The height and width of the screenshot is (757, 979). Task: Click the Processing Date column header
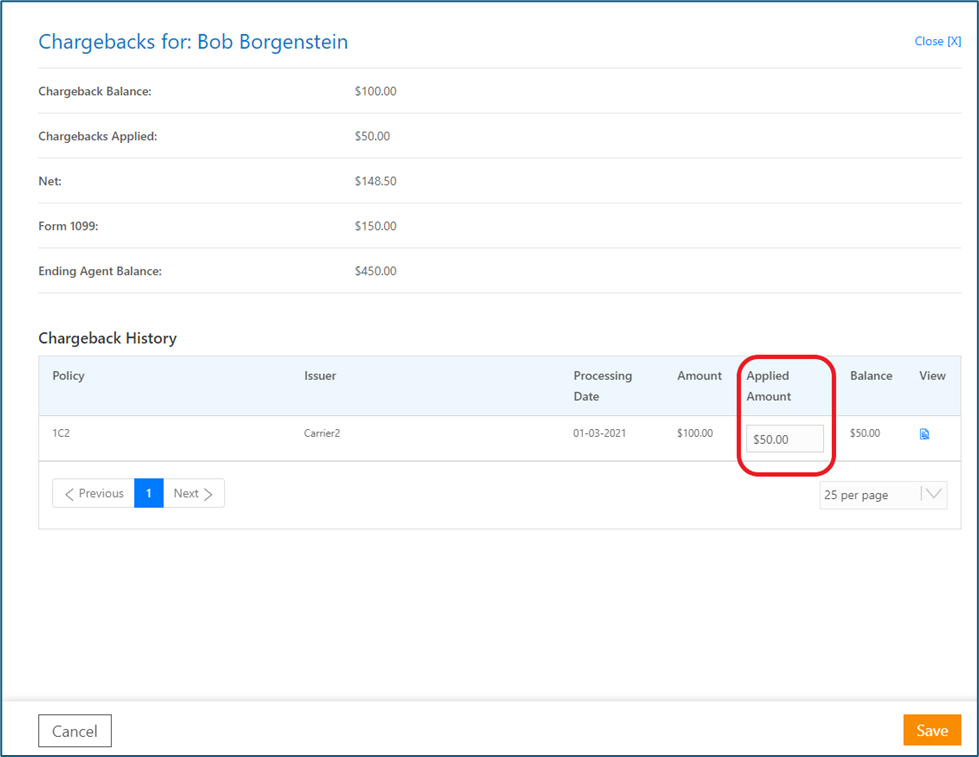coord(603,386)
